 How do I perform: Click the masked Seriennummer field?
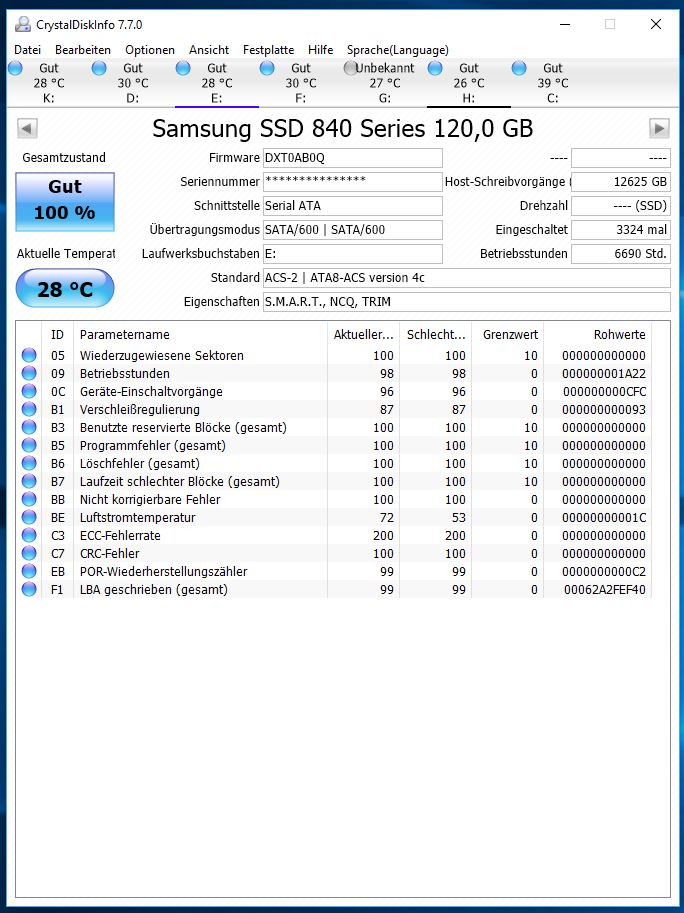point(353,182)
